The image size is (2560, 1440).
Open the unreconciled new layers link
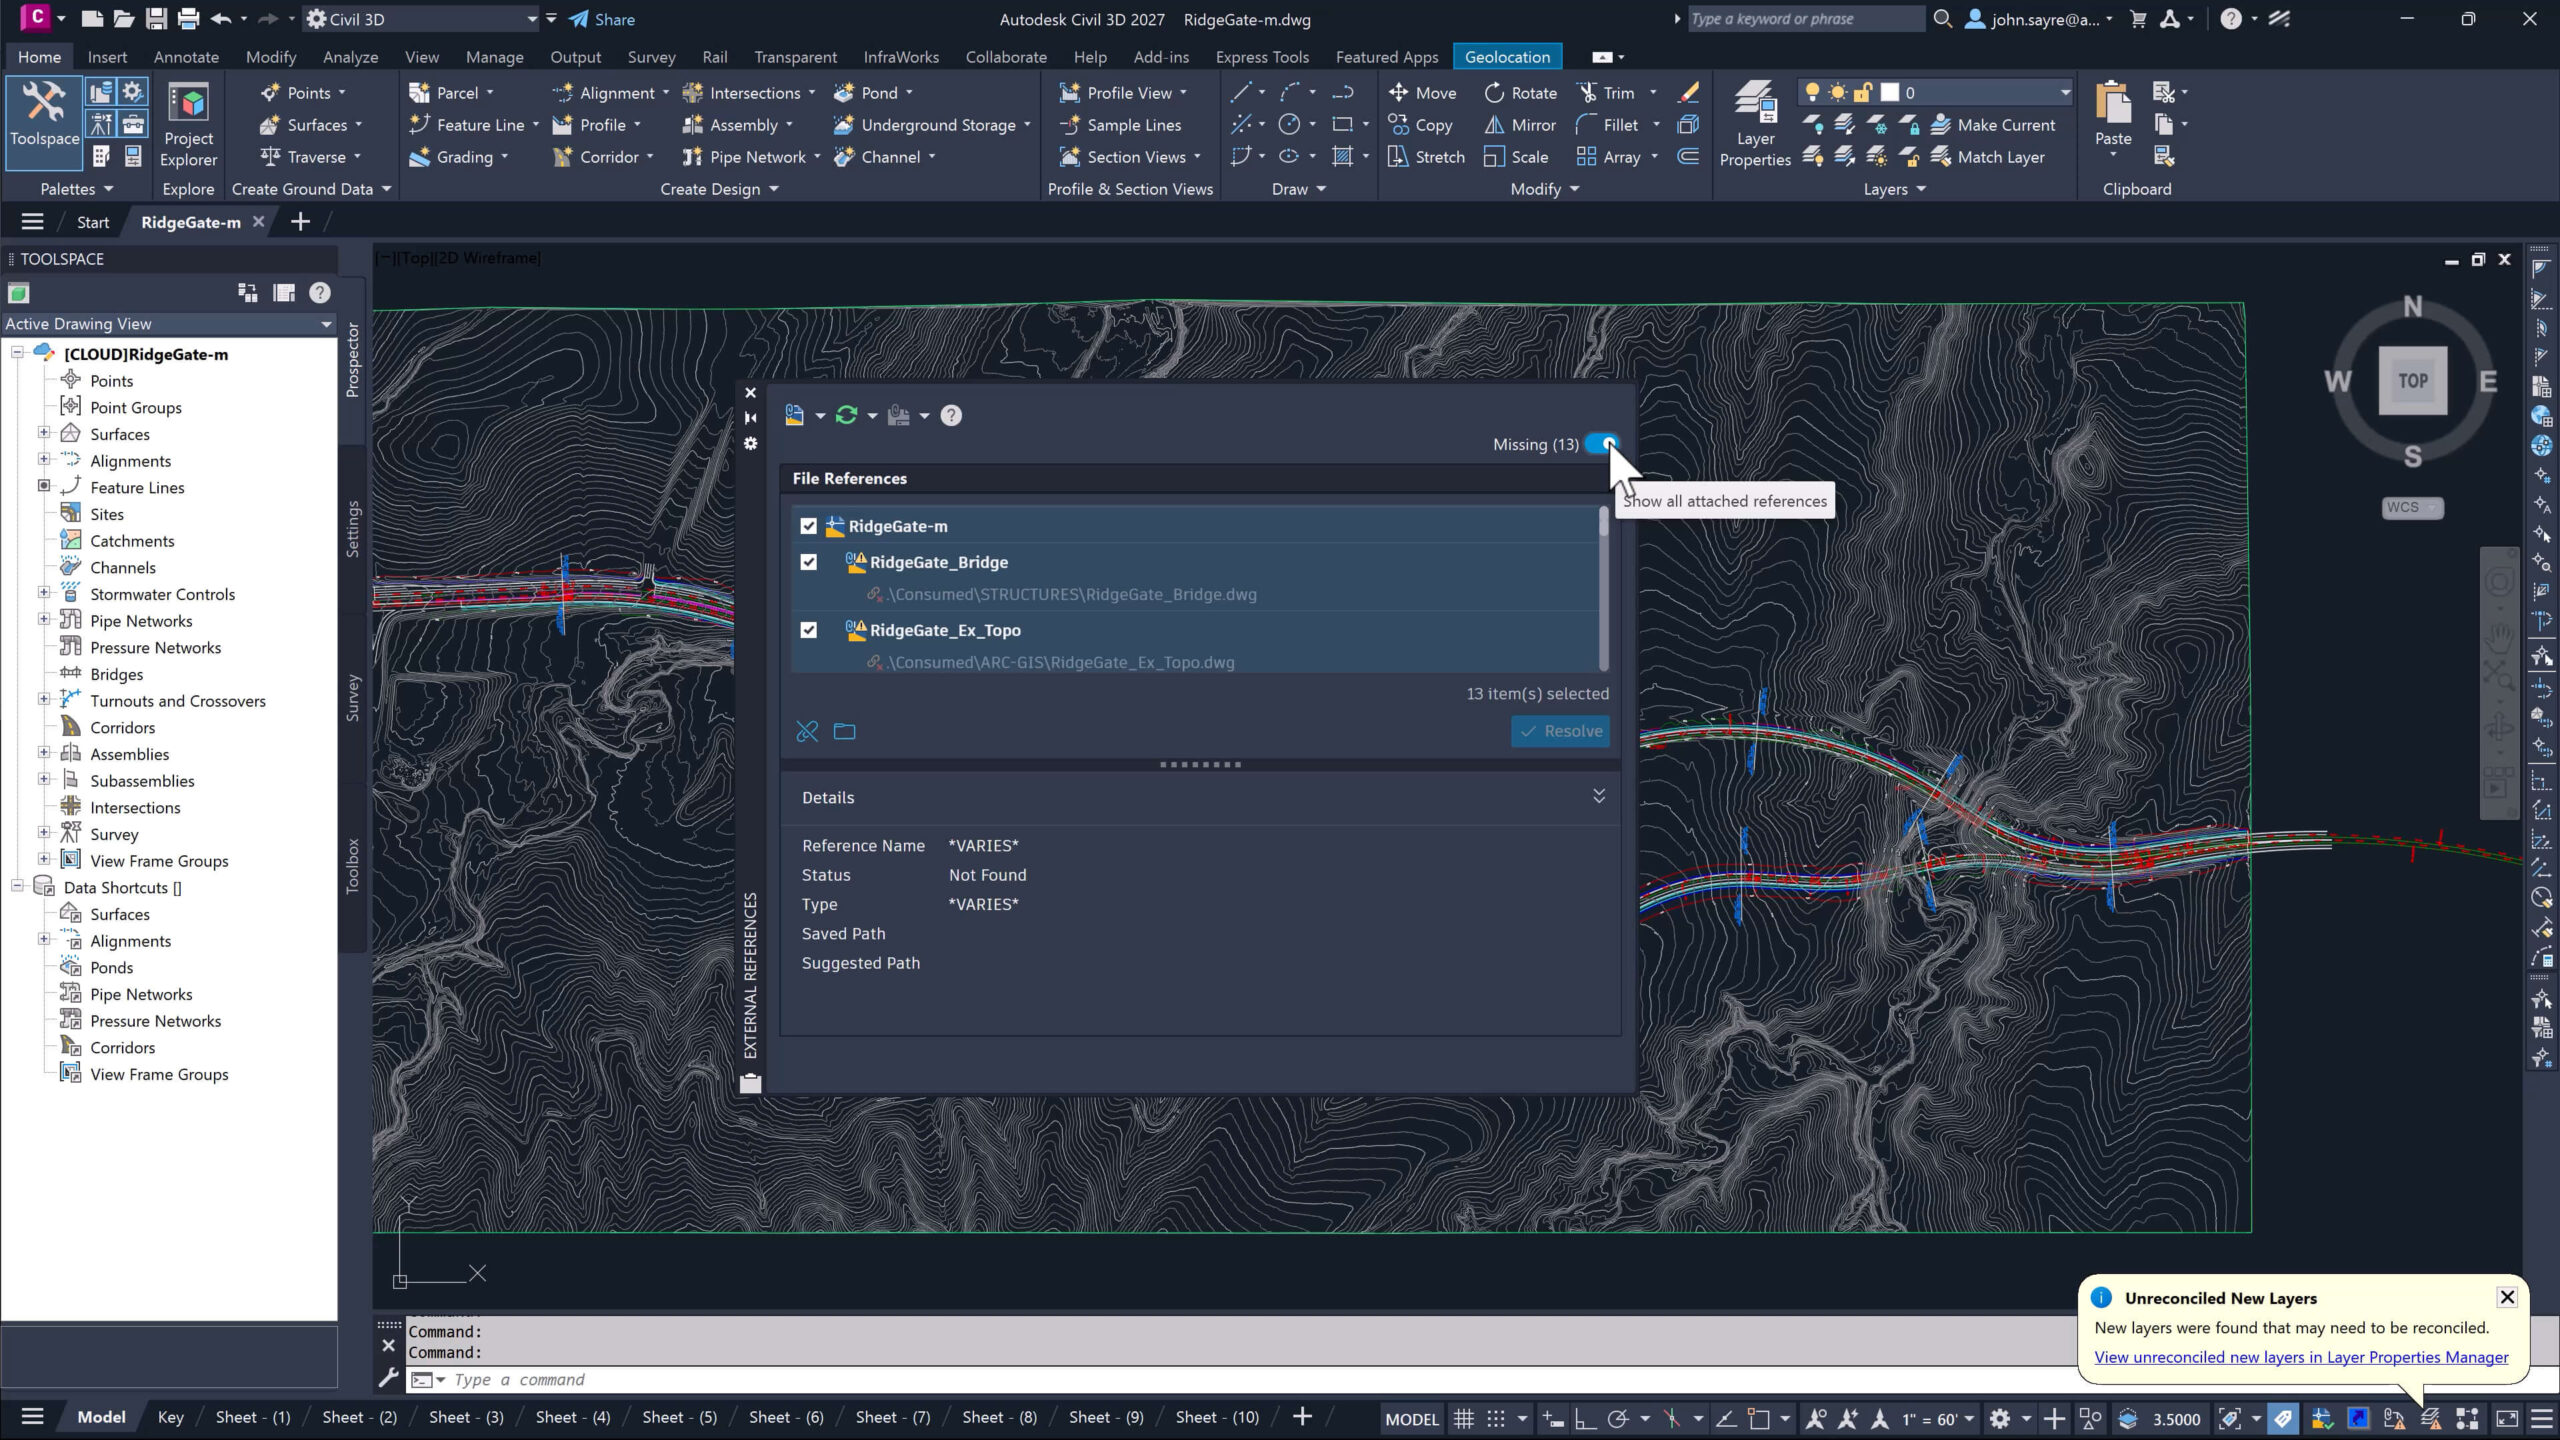pos(2301,1357)
